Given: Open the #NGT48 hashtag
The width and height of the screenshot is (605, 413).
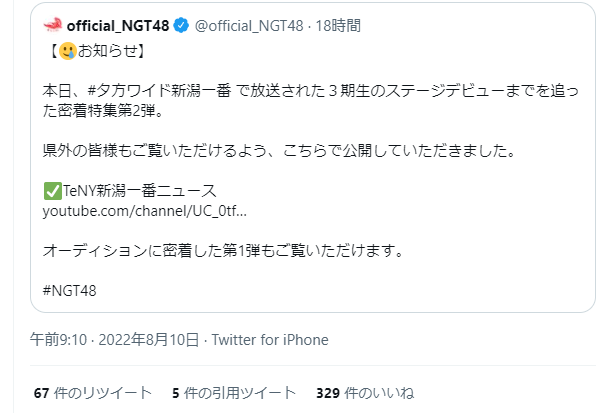Looking at the screenshot, I should point(69,290).
